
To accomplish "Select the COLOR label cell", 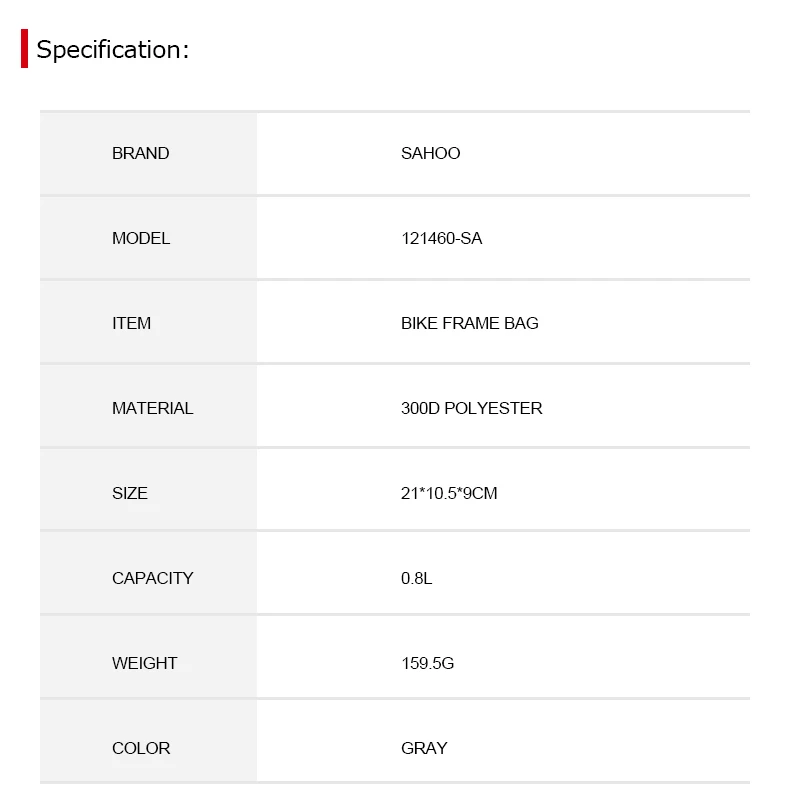I will [148, 748].
